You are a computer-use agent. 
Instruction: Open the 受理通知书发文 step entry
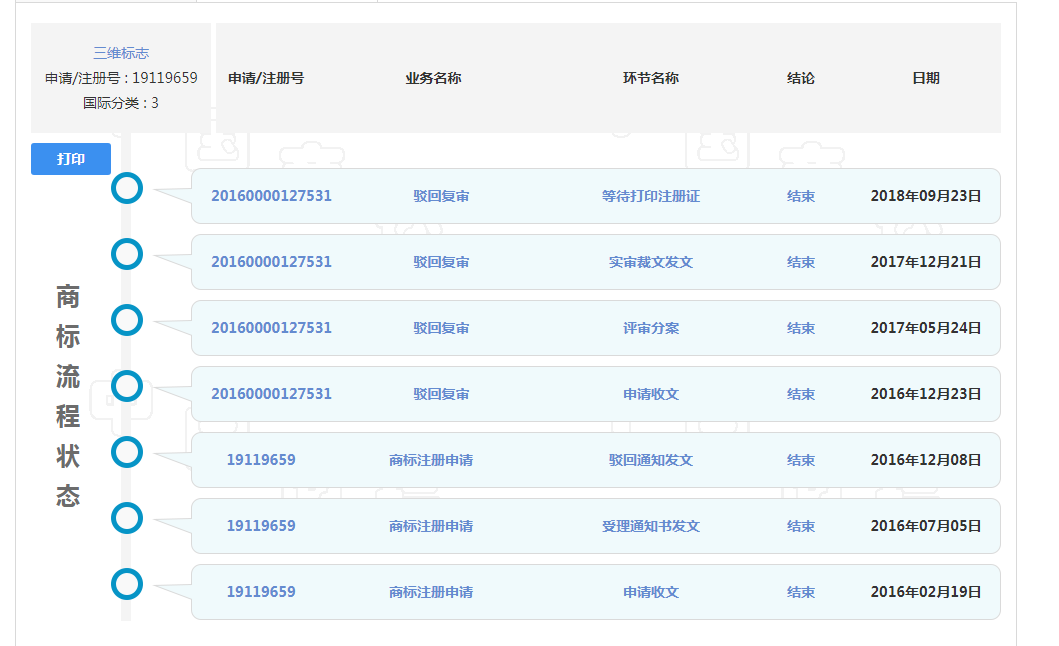click(649, 526)
